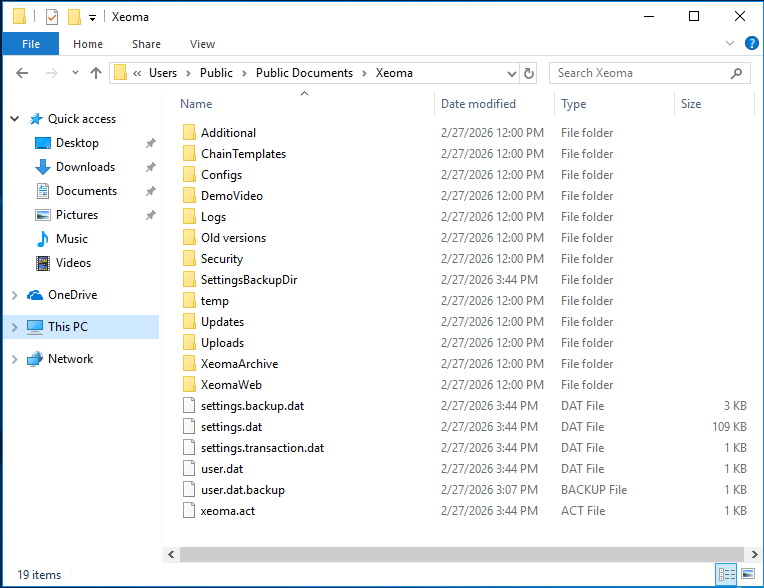Viewport: 764px width, 588px height.
Task: Click the Public Documents breadcrumb segment
Action: (x=304, y=73)
